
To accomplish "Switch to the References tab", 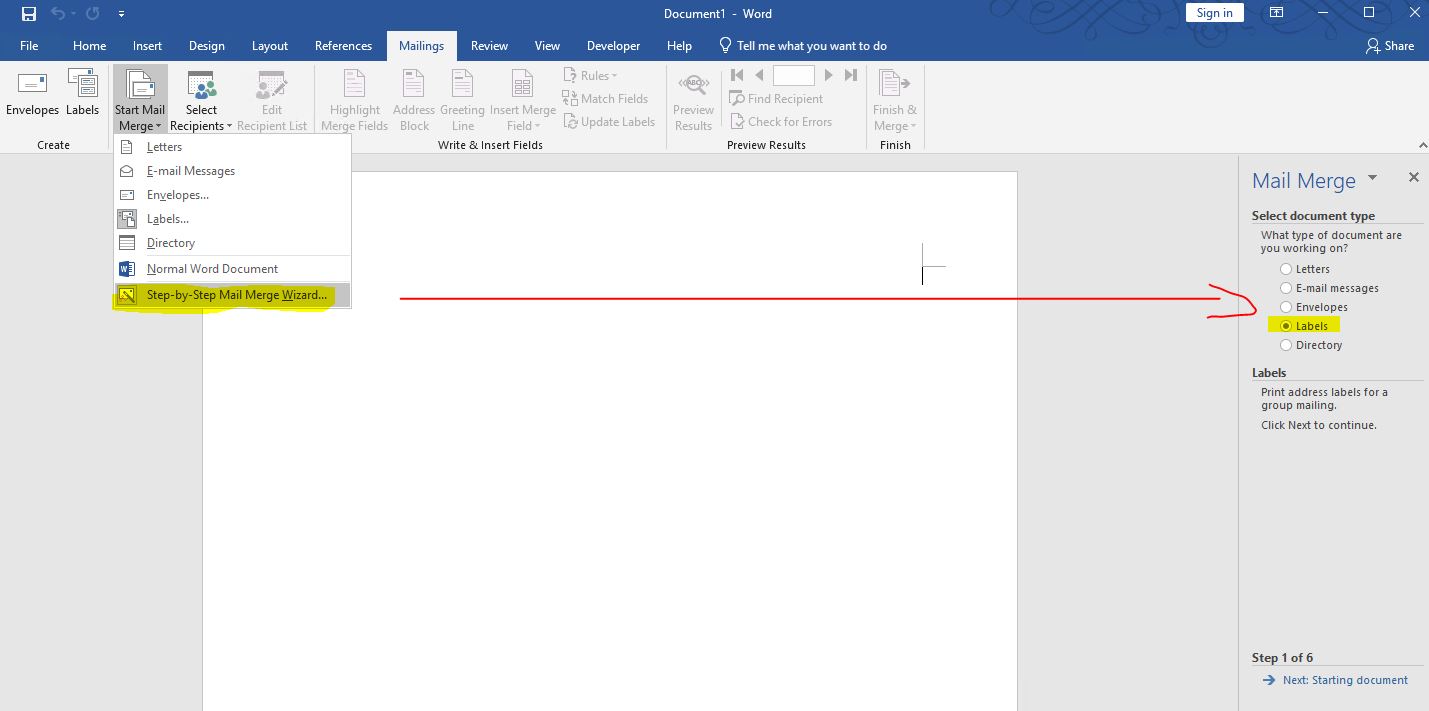I will pos(343,46).
